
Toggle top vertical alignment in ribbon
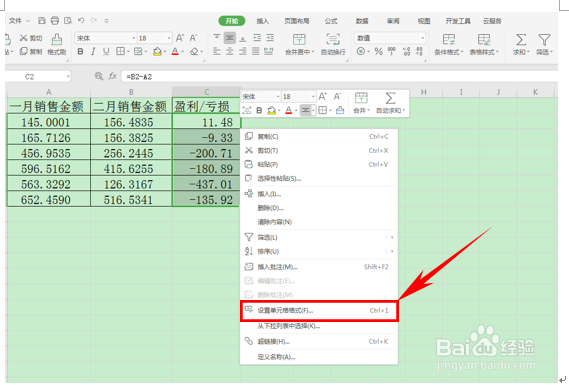click(x=217, y=38)
